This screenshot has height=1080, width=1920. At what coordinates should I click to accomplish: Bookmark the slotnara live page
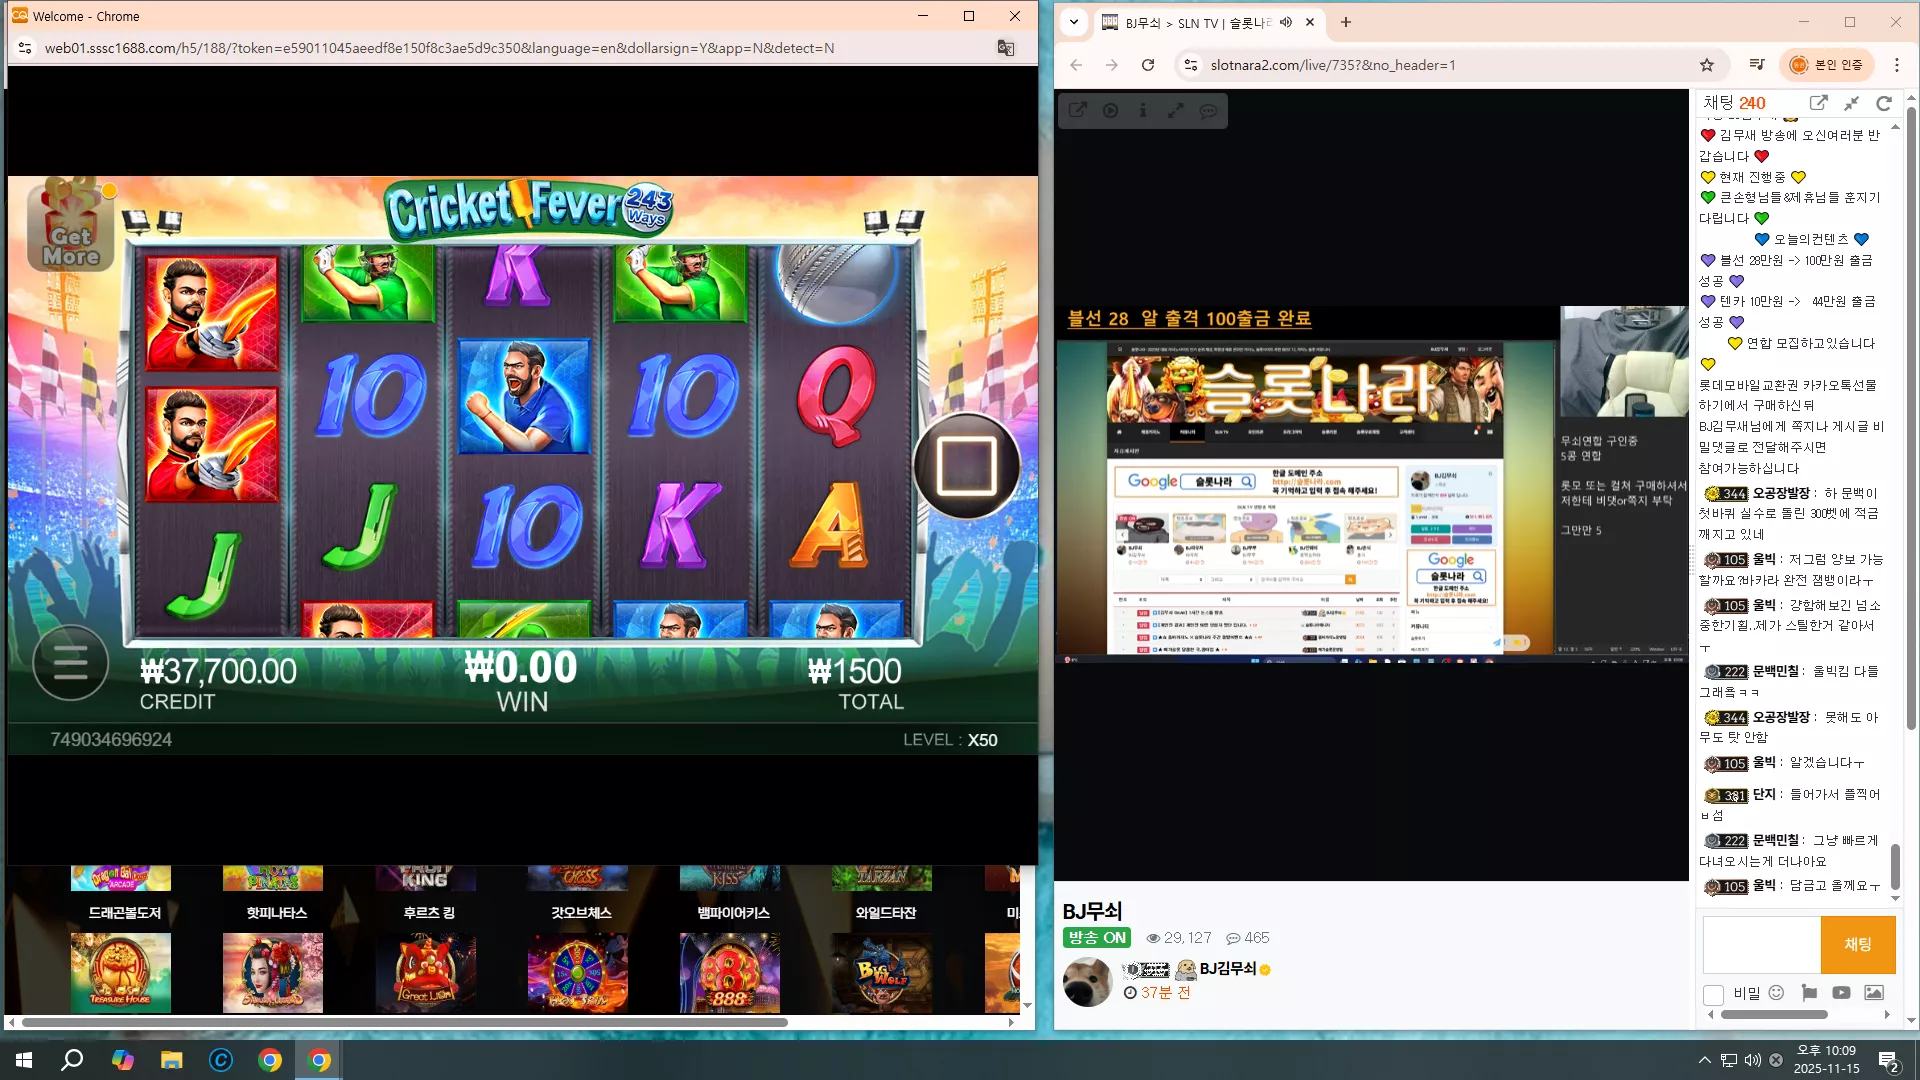tap(1707, 65)
